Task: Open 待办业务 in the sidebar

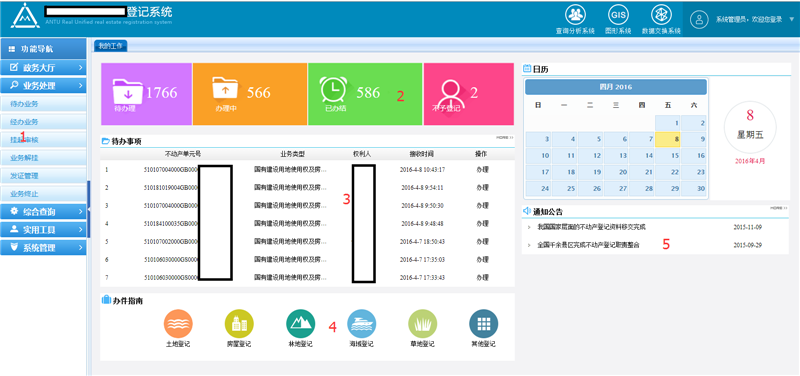Action: (43, 104)
